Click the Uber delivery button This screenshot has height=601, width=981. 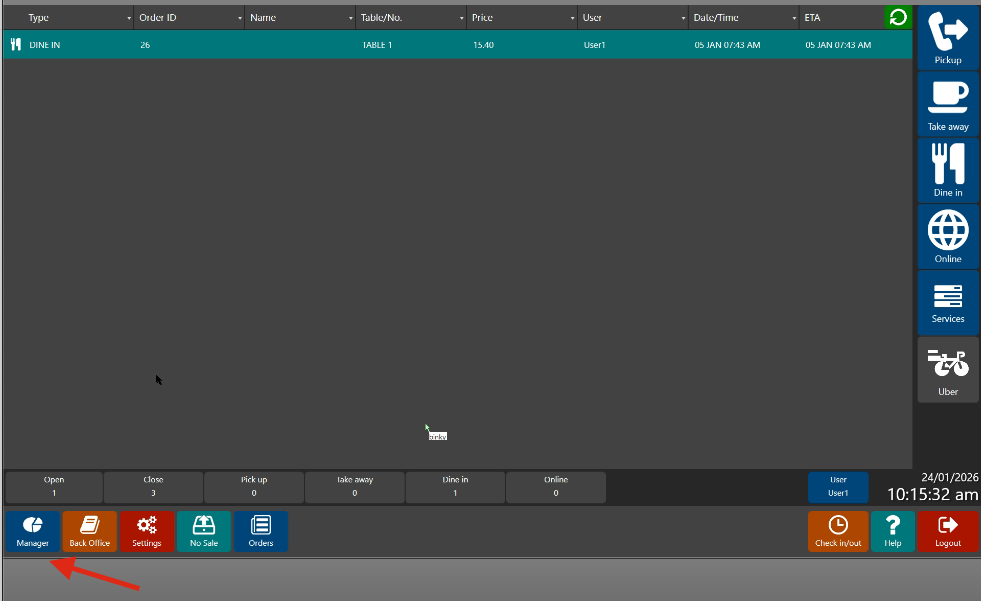948,370
